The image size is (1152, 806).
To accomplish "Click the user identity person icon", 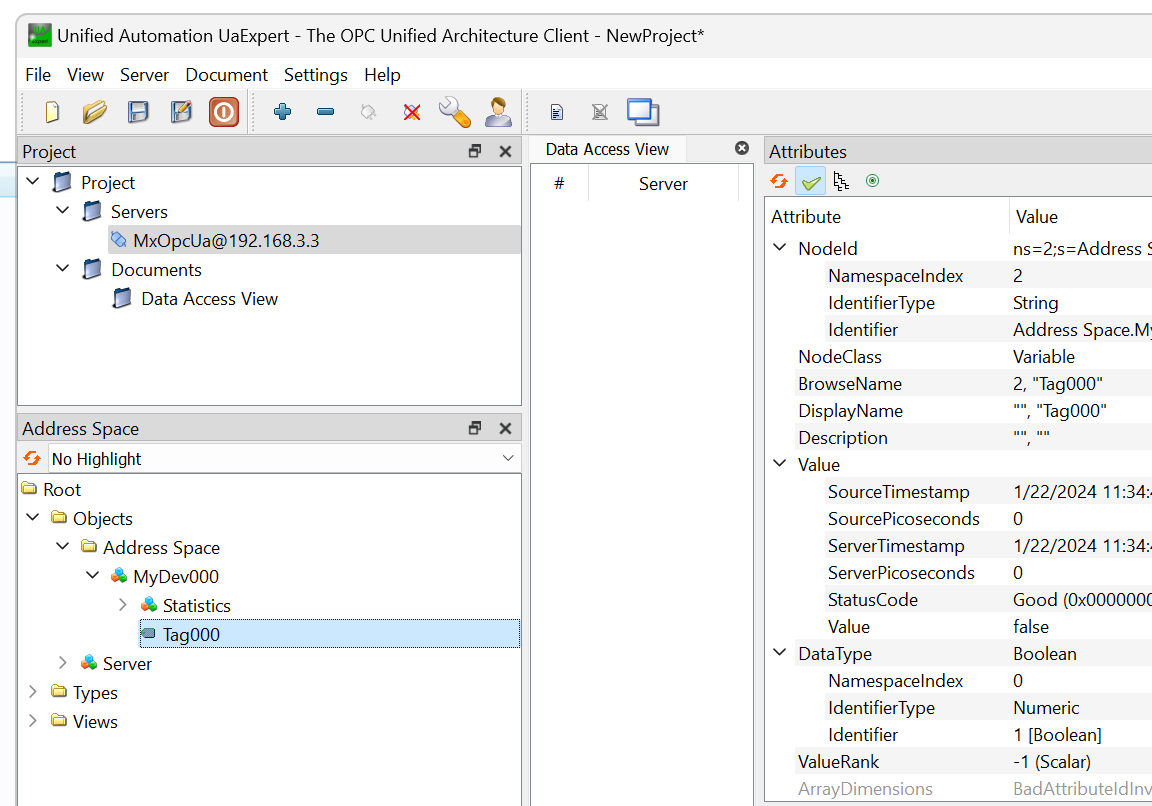I will 499,112.
